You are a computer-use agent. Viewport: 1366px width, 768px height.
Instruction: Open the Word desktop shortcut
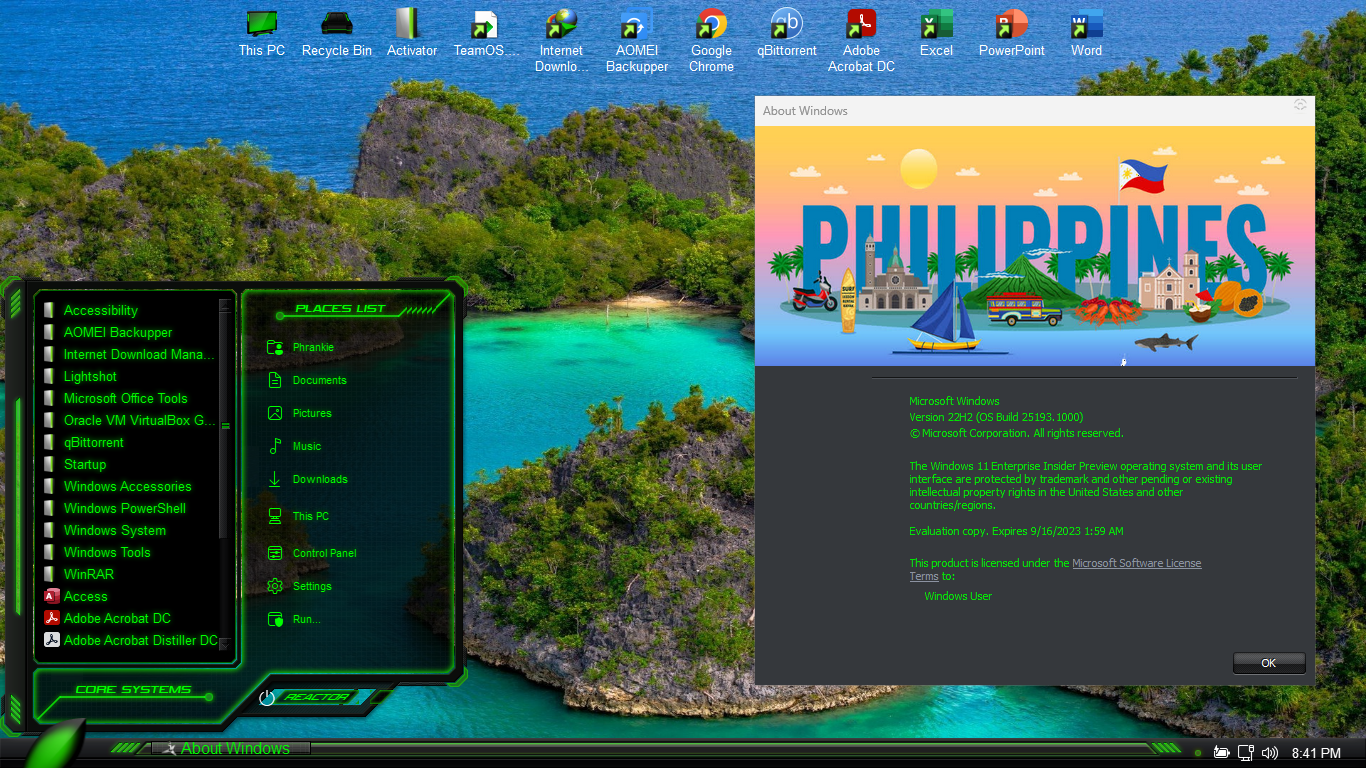[x=1087, y=33]
